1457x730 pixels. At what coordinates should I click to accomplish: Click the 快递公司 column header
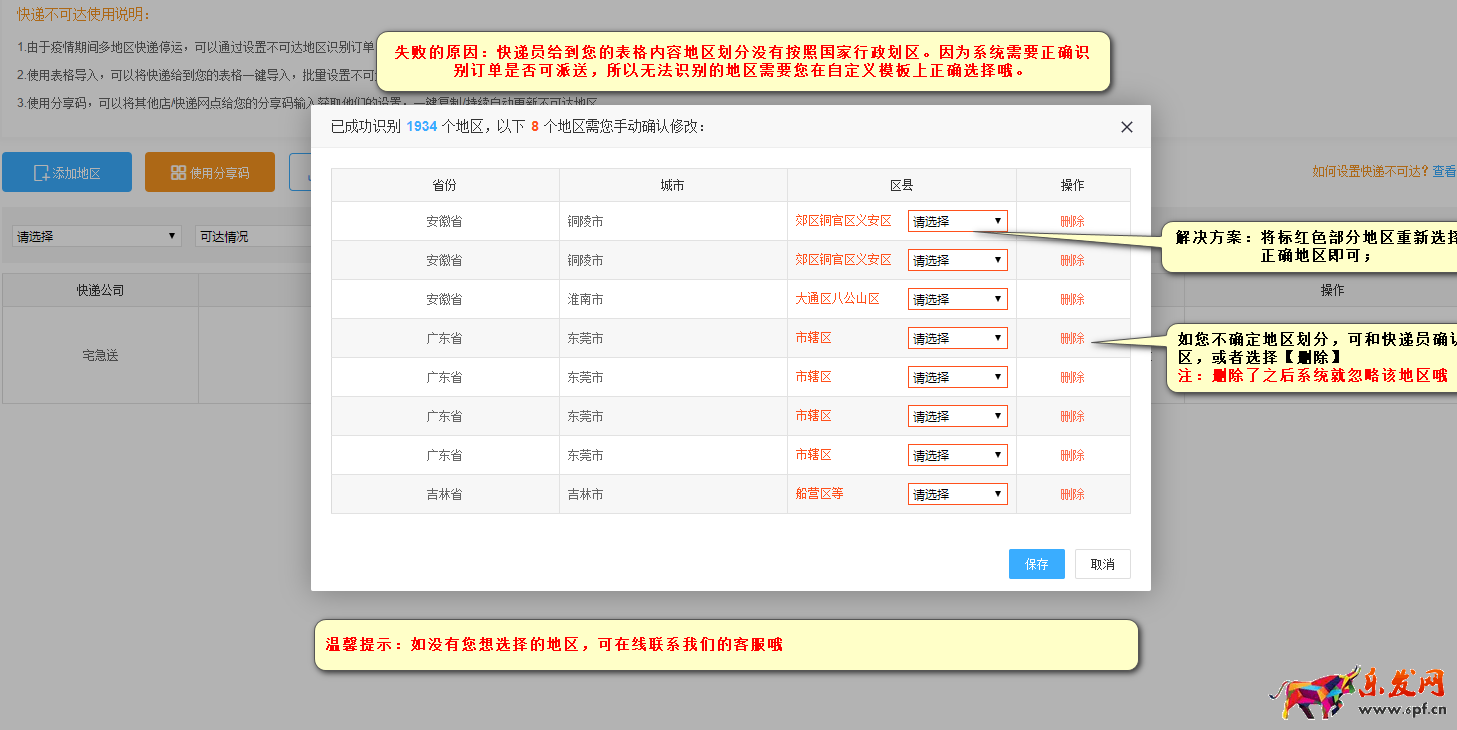coord(100,290)
